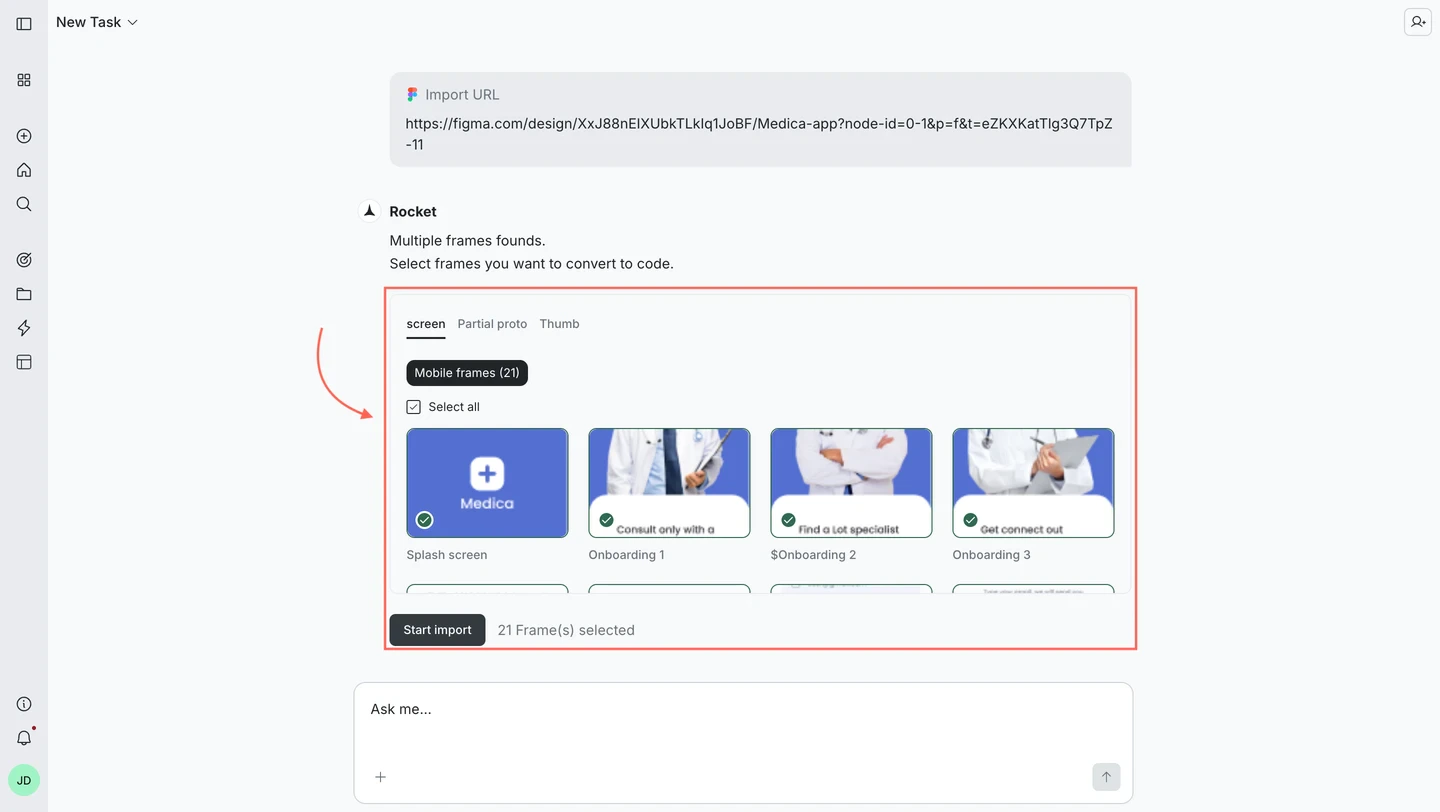Click the JD profile avatar
Viewport: 1440px width, 812px height.
click(x=23, y=779)
